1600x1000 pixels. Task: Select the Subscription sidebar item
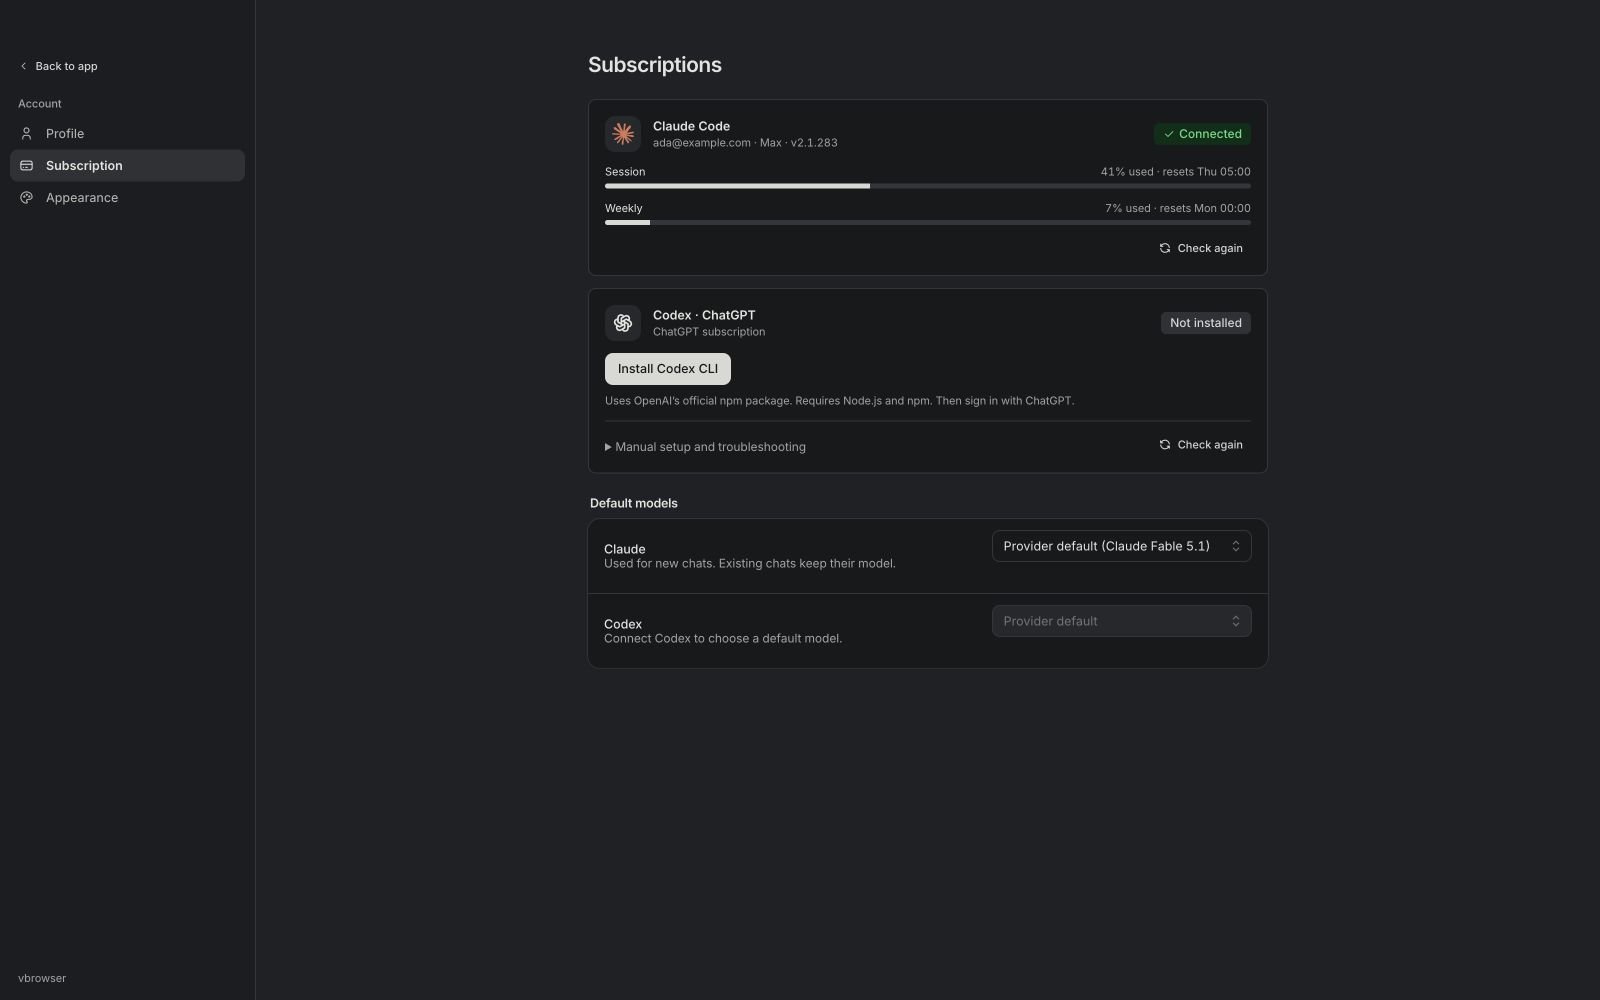coord(127,166)
